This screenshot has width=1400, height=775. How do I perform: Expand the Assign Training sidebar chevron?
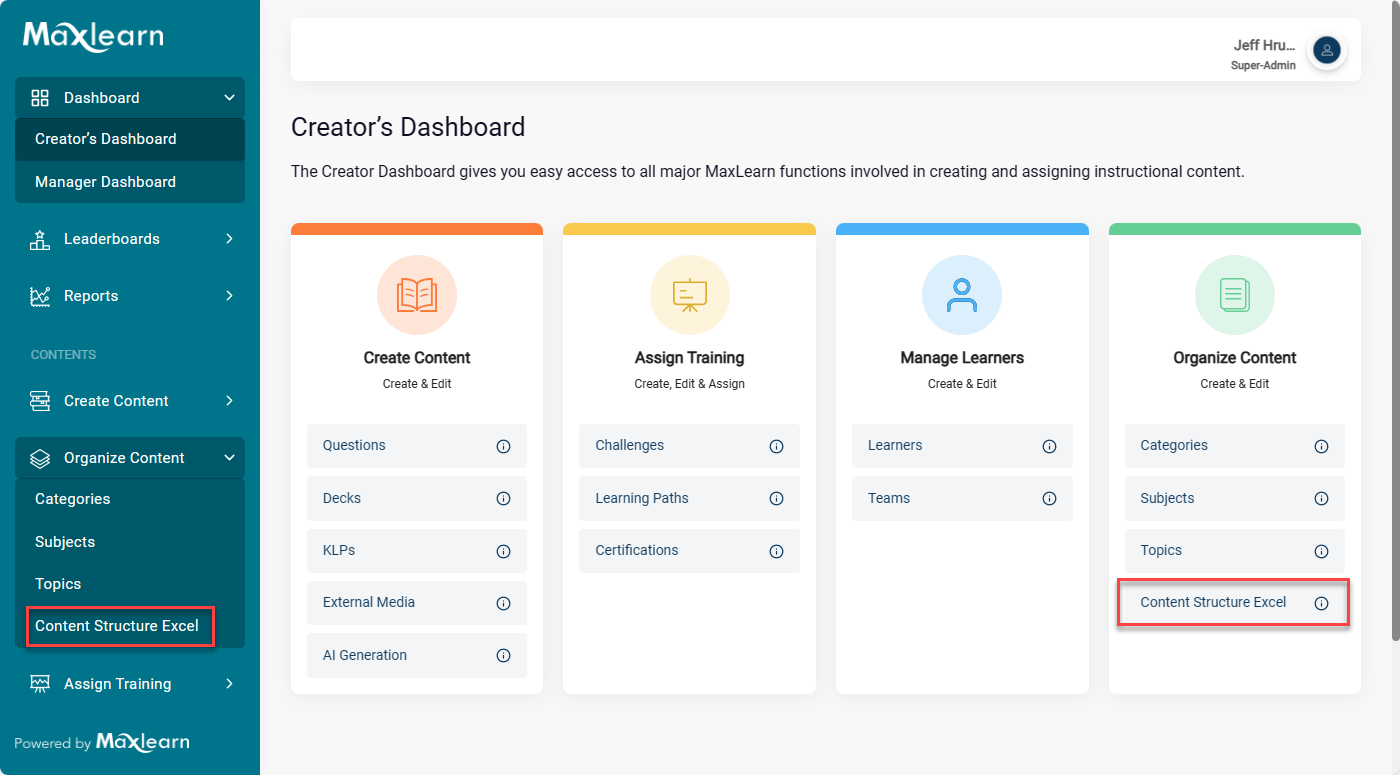tap(229, 684)
